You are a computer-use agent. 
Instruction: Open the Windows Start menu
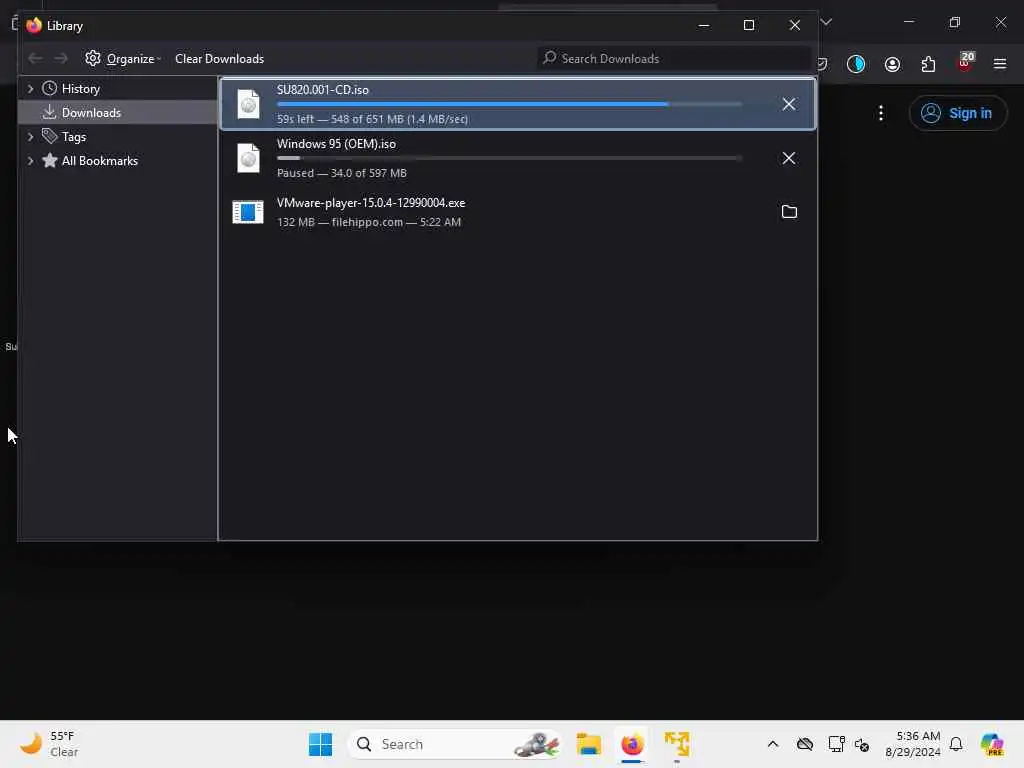[x=320, y=744]
